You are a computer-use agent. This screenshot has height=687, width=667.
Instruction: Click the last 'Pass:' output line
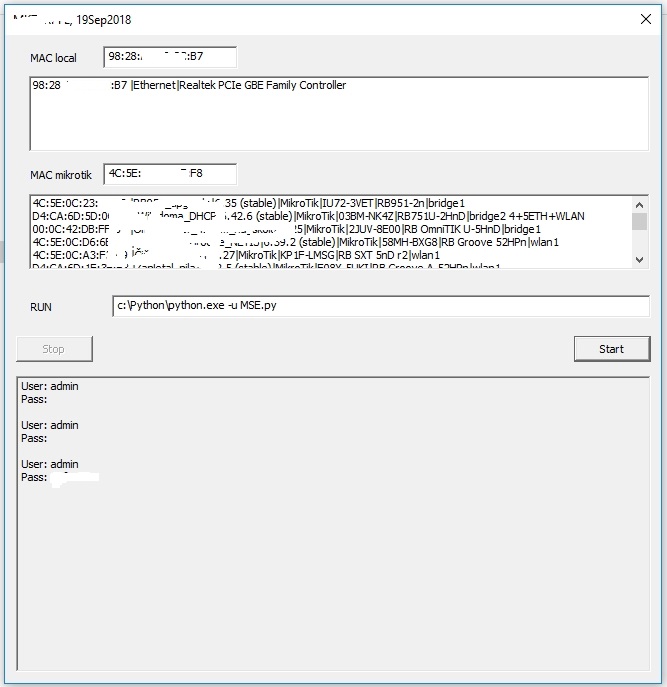(x=34, y=477)
